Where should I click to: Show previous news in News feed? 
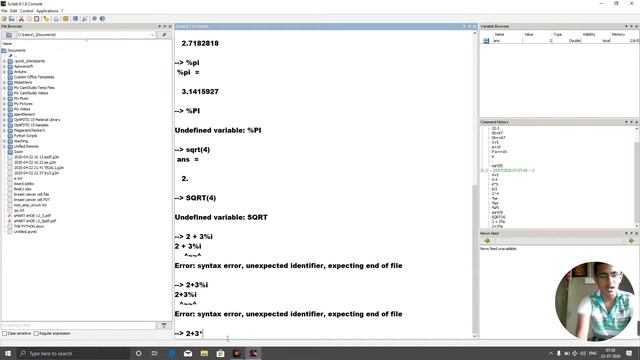(x=487, y=241)
